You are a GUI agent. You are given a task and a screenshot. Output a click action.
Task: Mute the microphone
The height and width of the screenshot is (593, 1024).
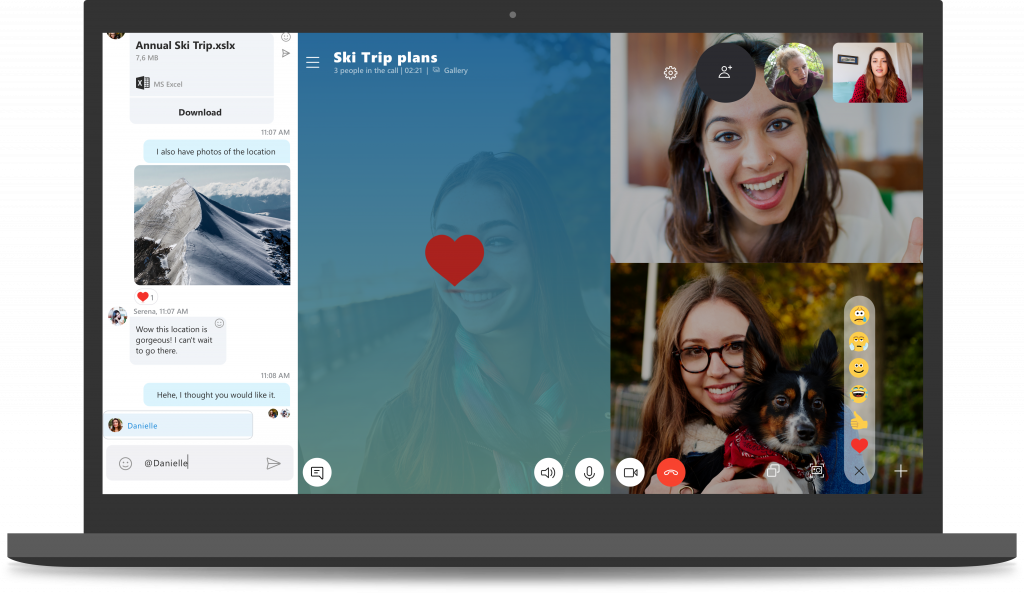tap(589, 472)
